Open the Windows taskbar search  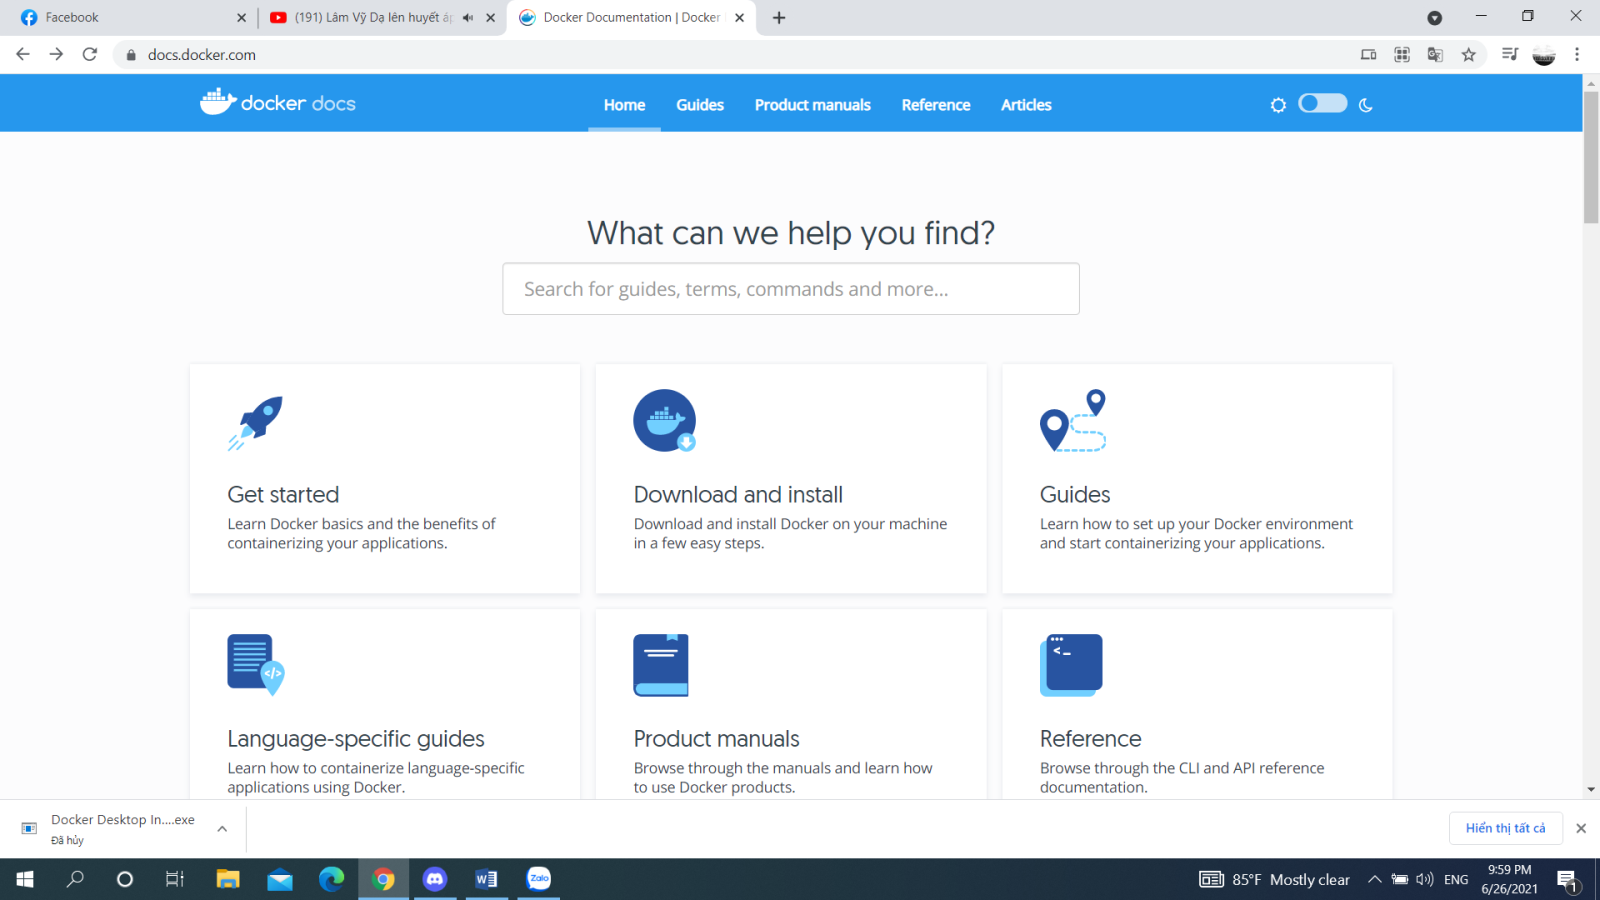point(75,879)
